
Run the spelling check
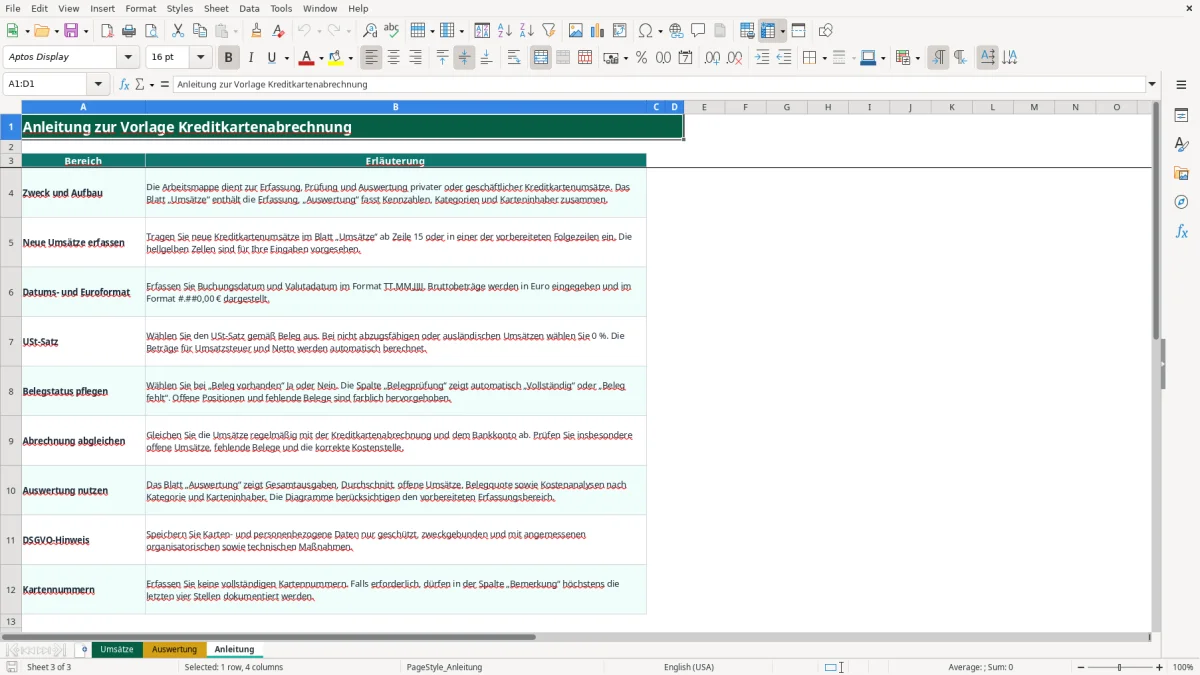click(392, 31)
